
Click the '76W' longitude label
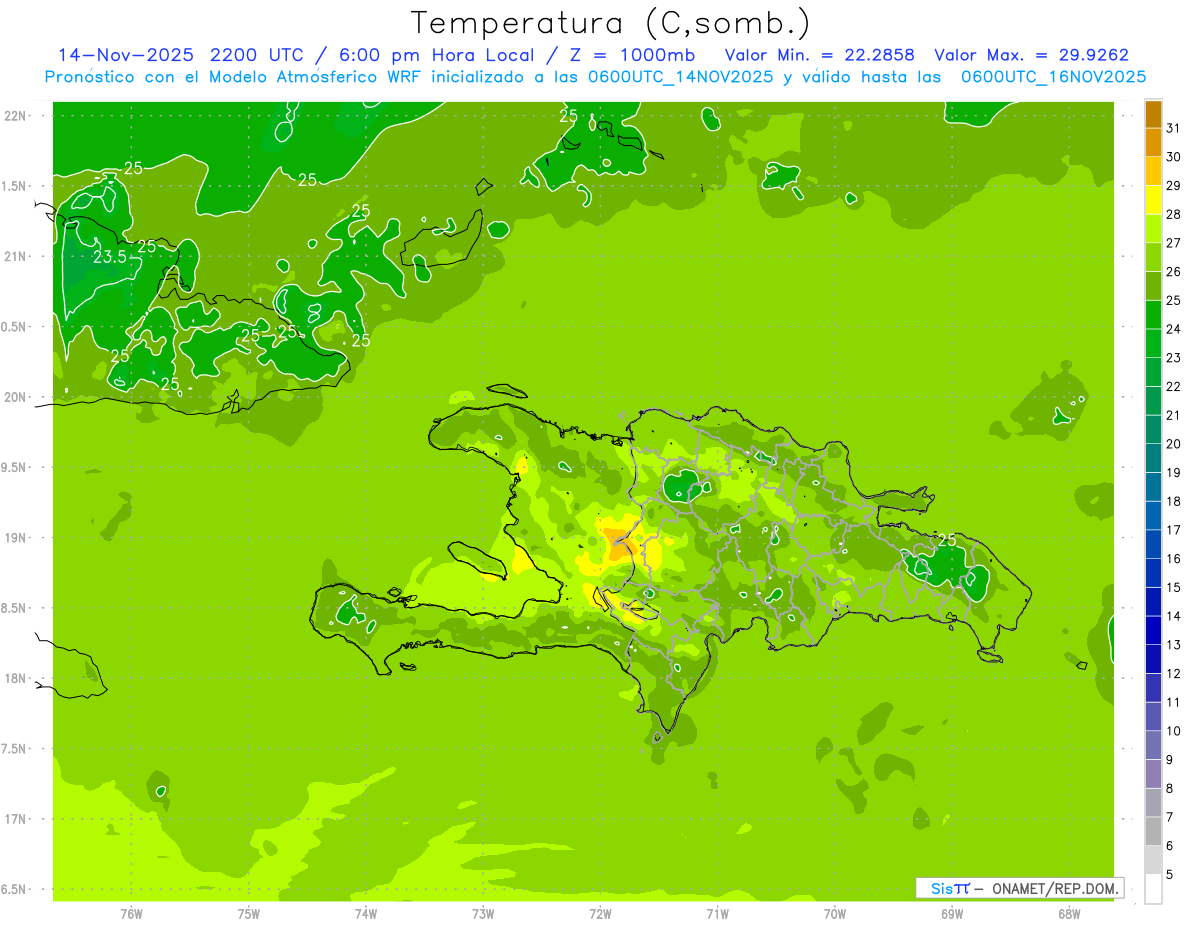point(131,914)
